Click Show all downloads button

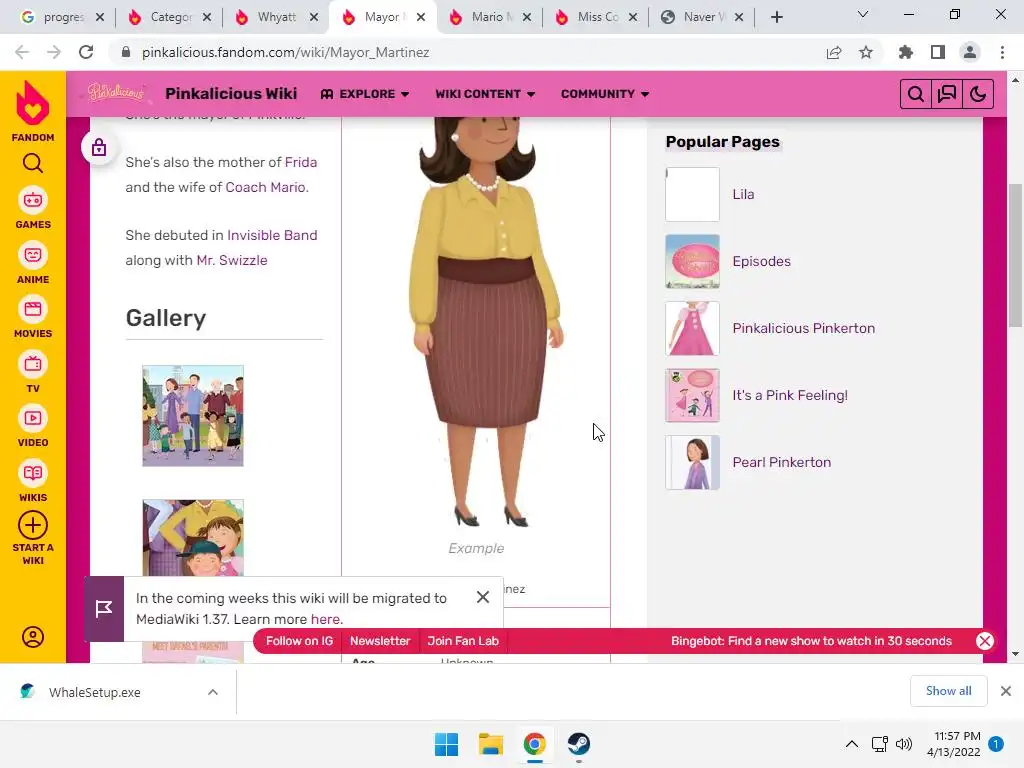coord(948,691)
